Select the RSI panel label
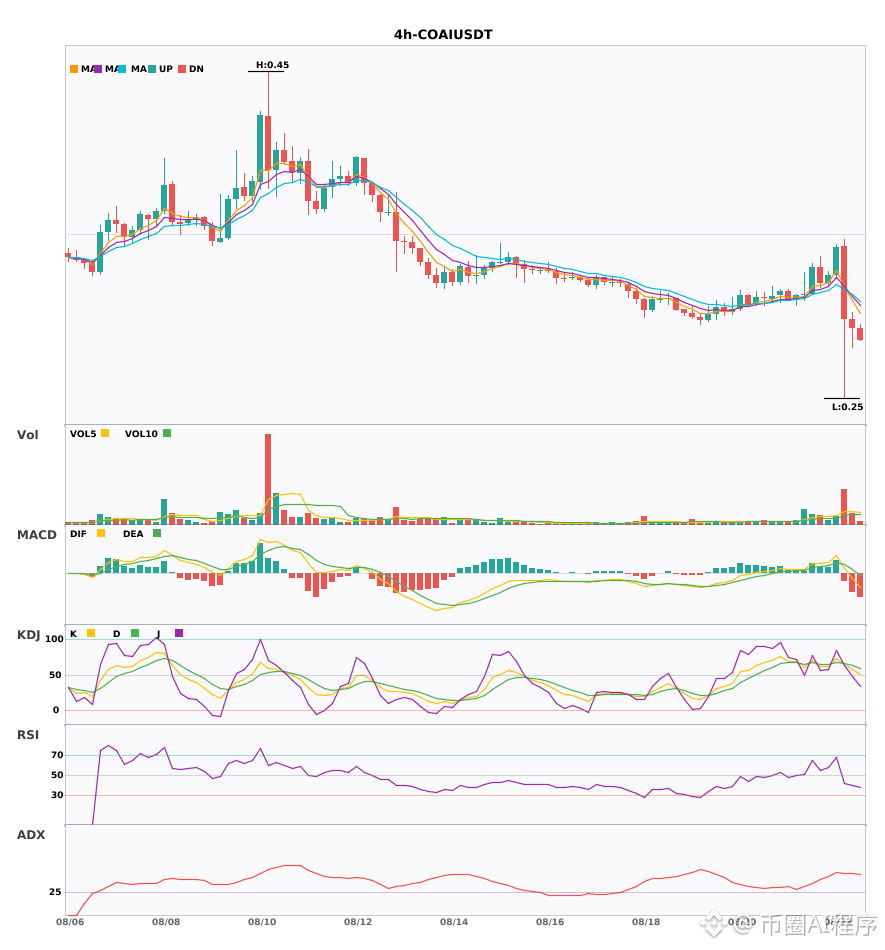Image resolution: width=885 pixels, height=950 pixels. coord(28,735)
